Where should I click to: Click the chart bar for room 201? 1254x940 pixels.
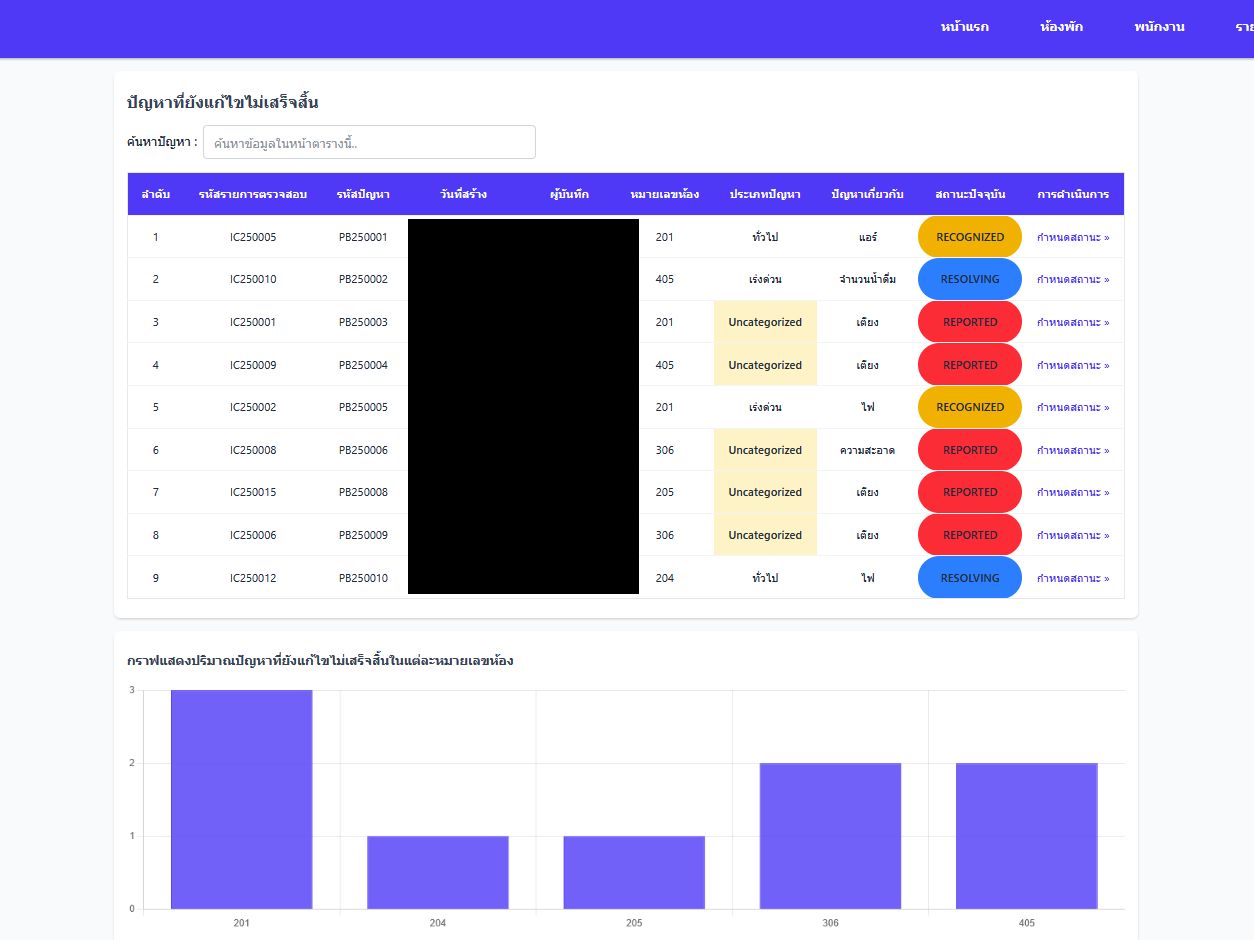point(241,800)
